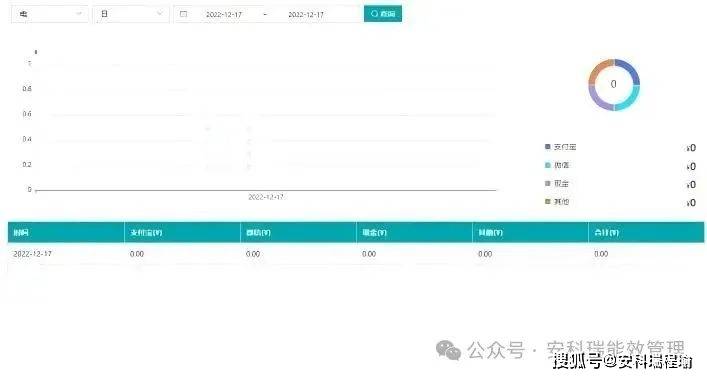Click the WeChat logo watermark icon
Image resolution: width=707 pixels, height=378 pixels.
coord(448,350)
